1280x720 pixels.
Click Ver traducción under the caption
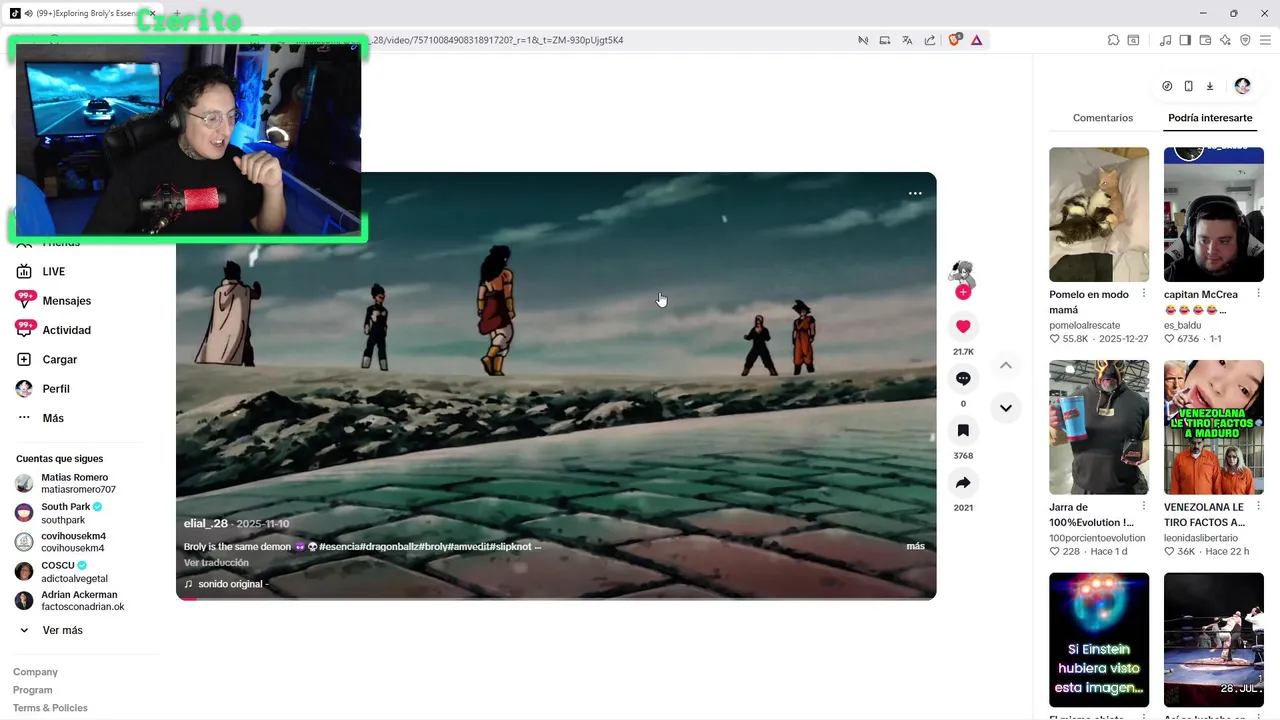(216, 563)
